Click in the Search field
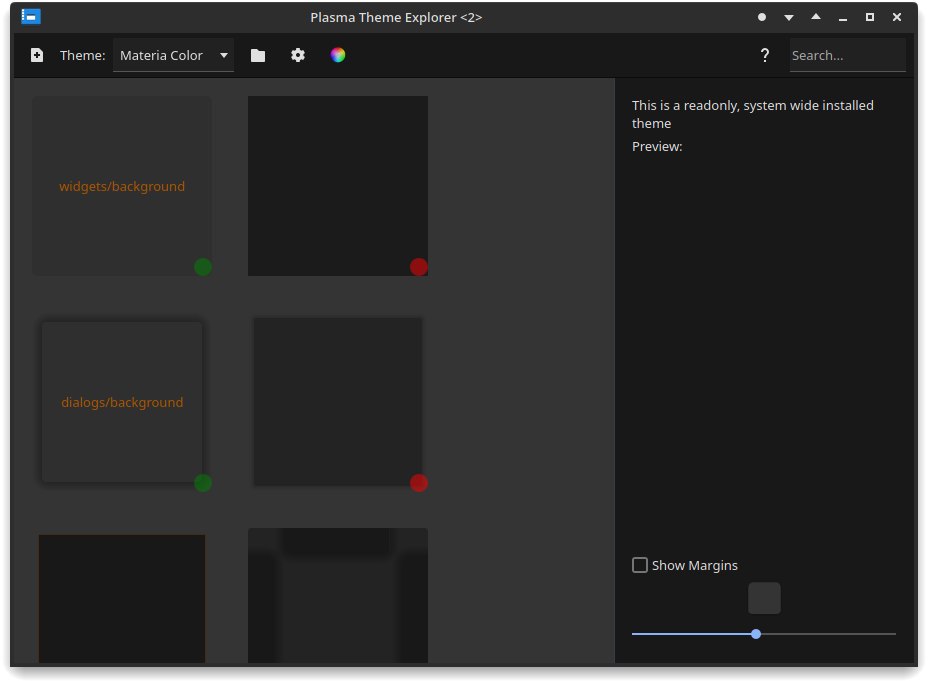The height and width of the screenshot is (681, 928). [x=848, y=56]
